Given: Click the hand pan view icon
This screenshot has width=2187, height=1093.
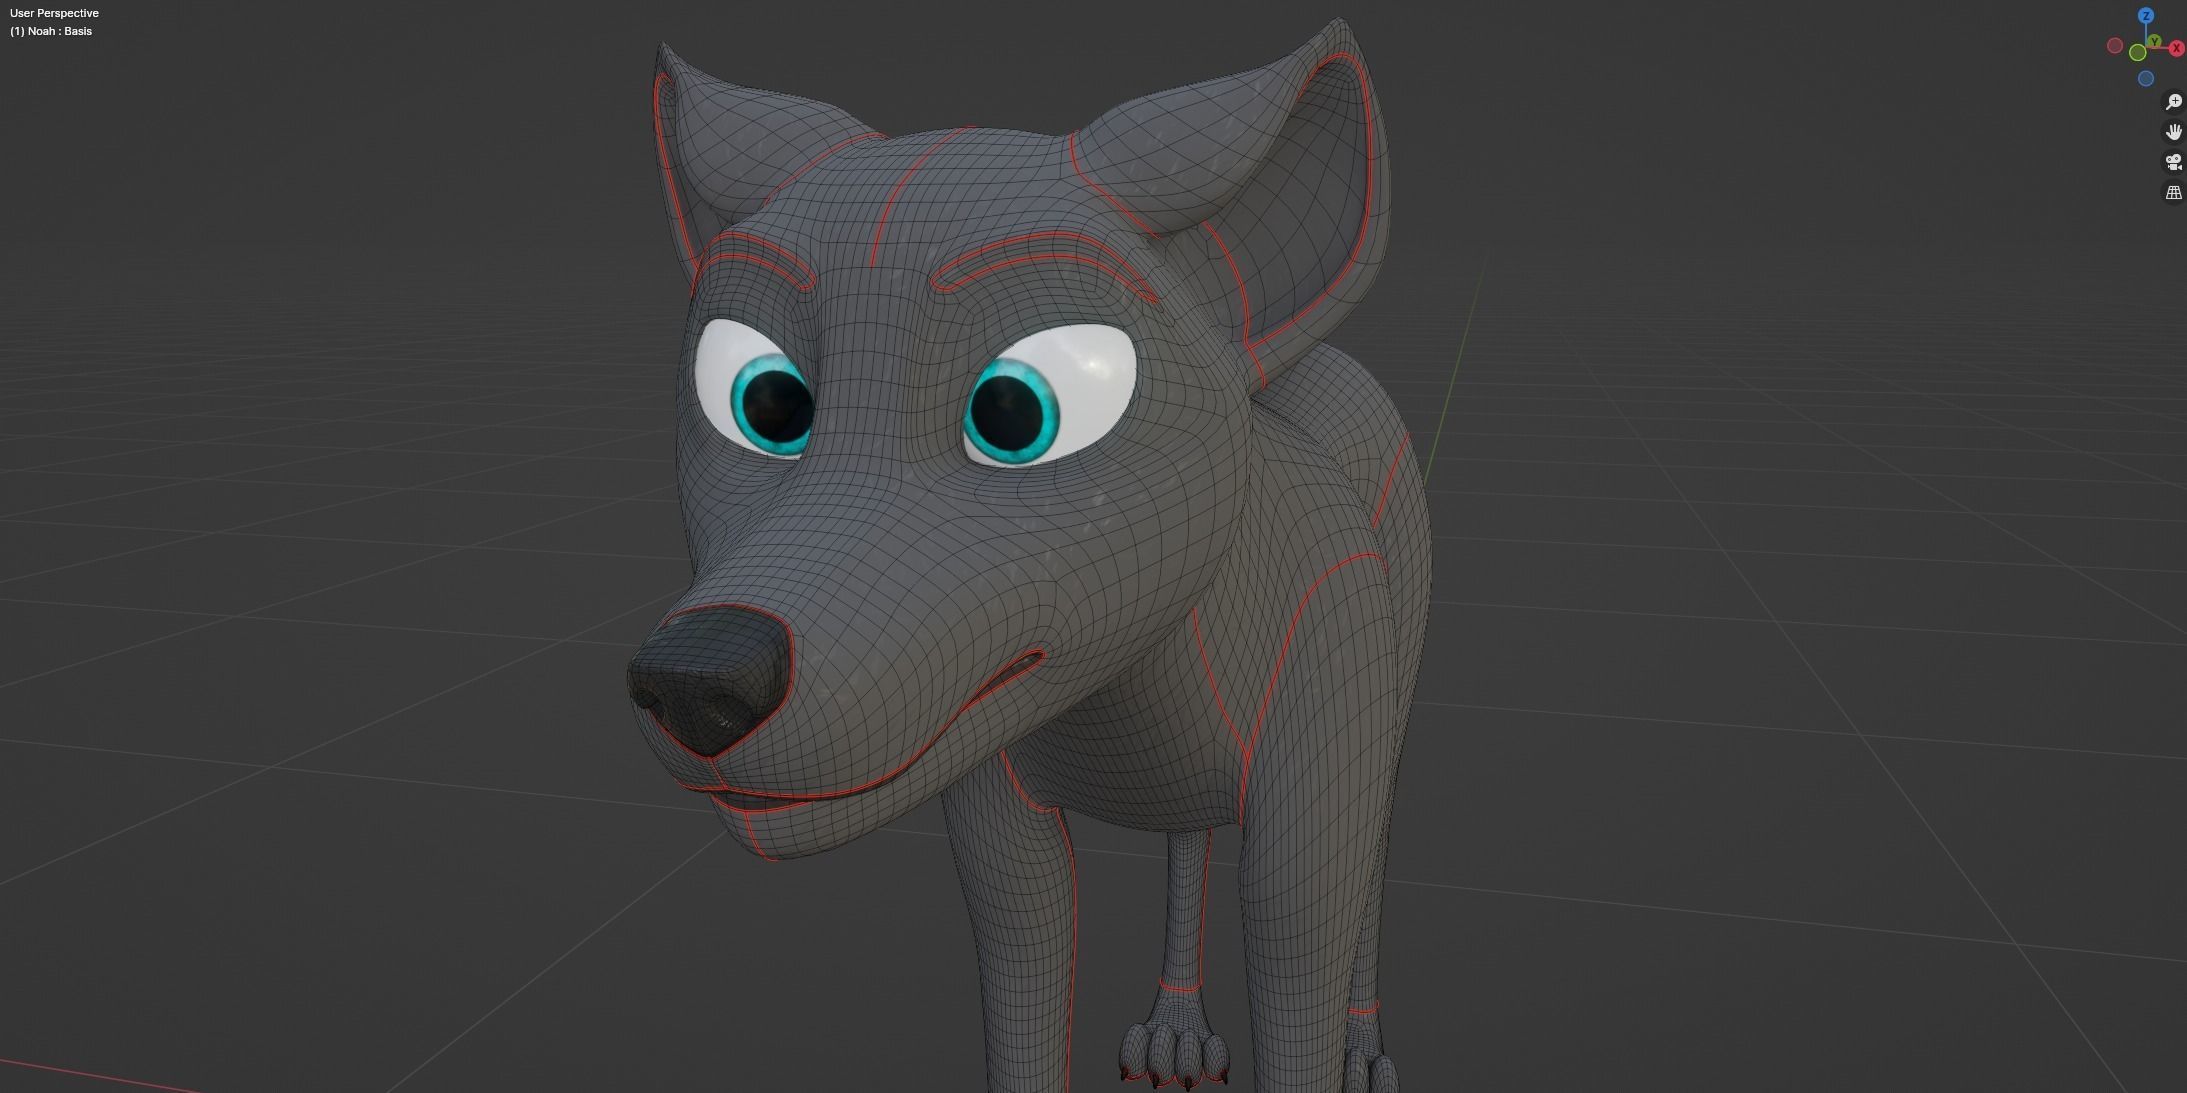Looking at the screenshot, I should pos(2173,132).
